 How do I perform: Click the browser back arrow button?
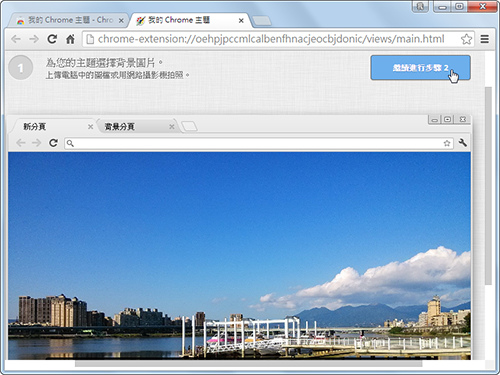tap(16, 39)
